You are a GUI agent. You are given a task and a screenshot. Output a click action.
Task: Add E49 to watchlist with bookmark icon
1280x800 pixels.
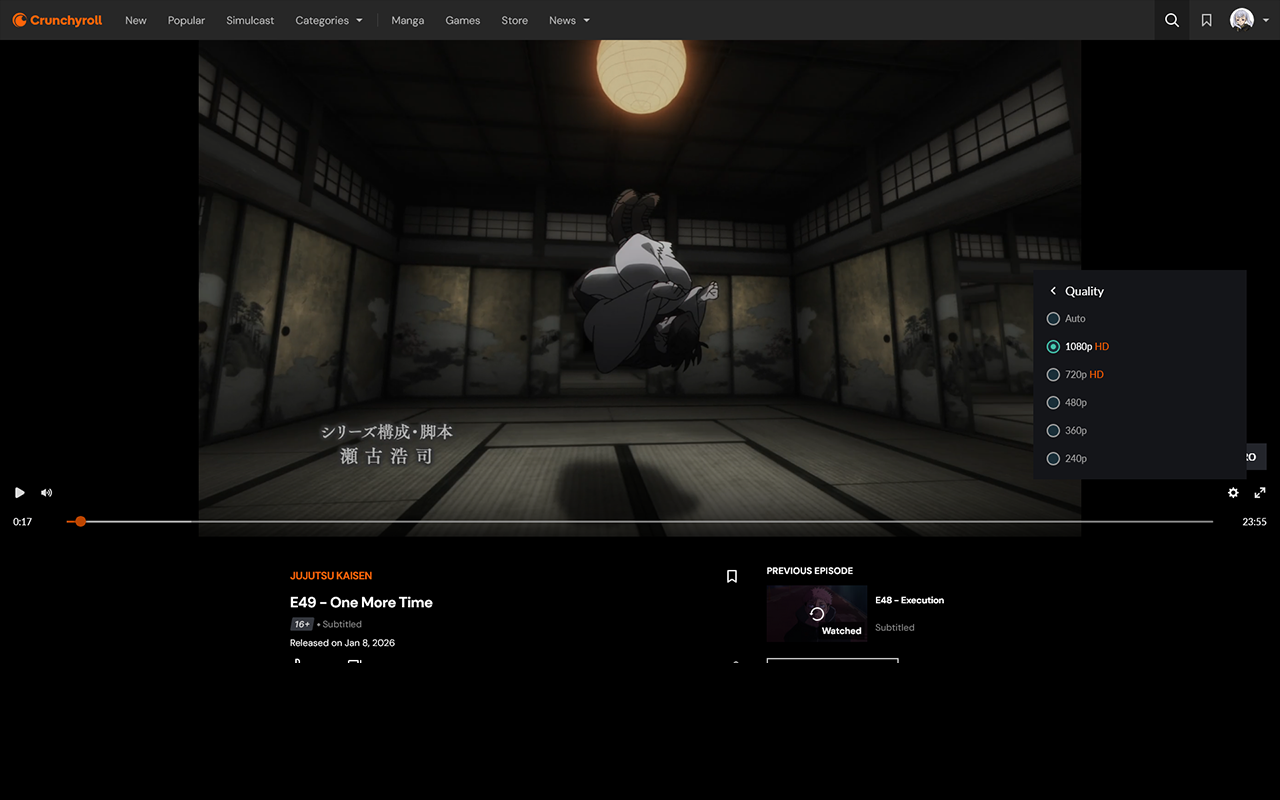pos(732,576)
